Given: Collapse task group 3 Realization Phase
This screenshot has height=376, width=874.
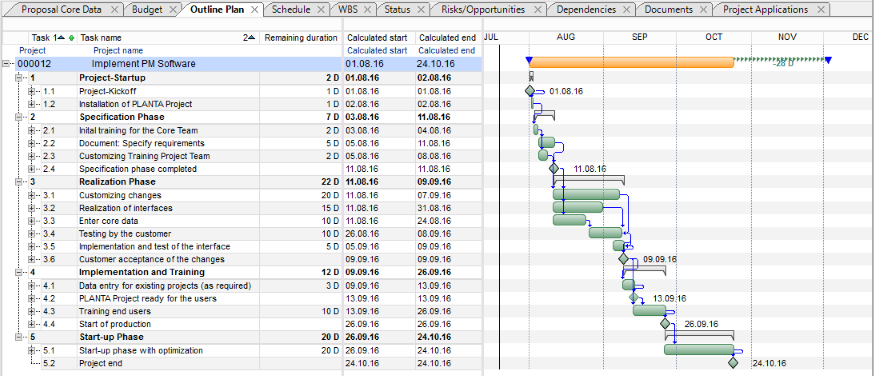Looking at the screenshot, I should (x=19, y=182).
